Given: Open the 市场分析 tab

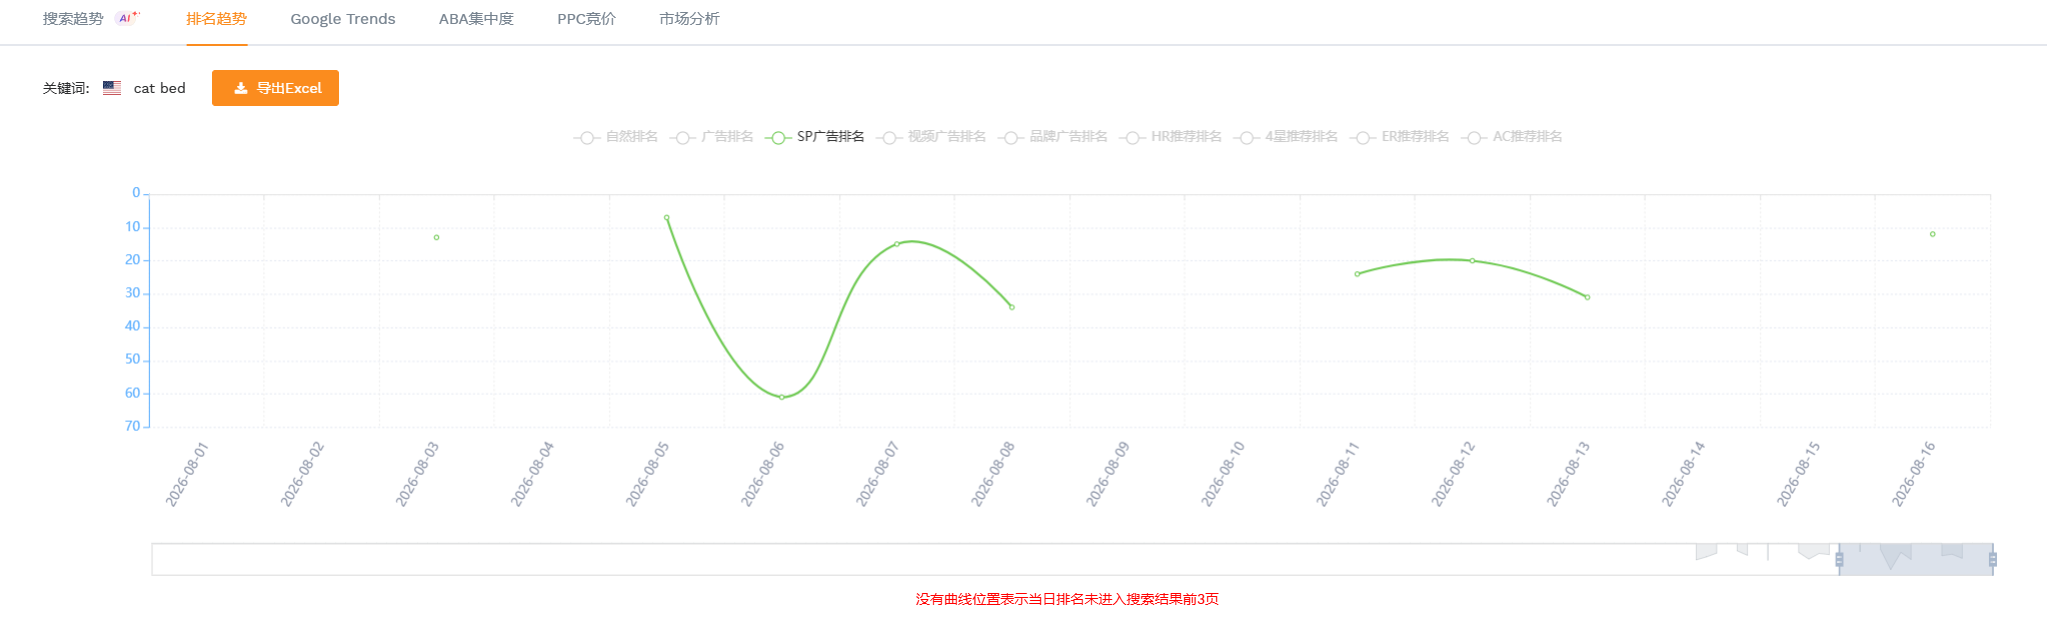Looking at the screenshot, I should (x=689, y=19).
